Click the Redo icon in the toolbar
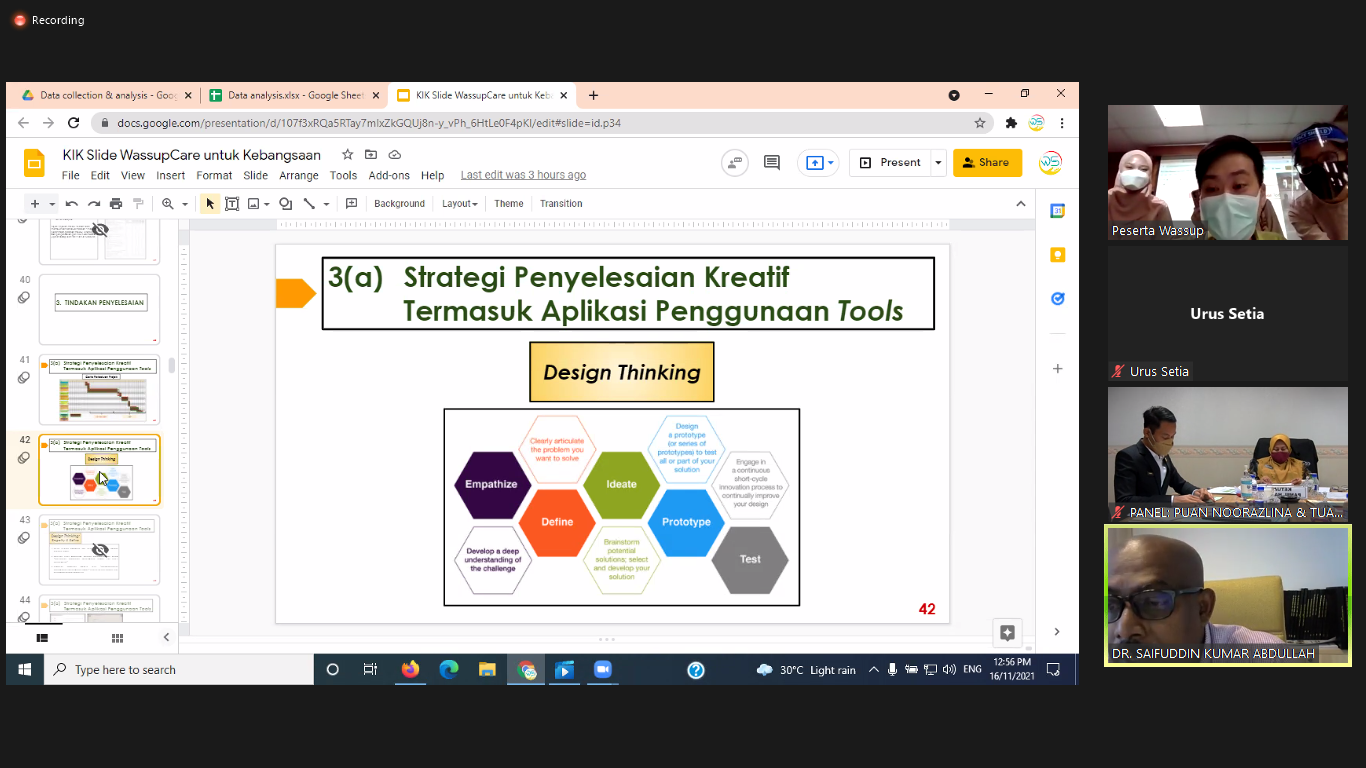 94,204
